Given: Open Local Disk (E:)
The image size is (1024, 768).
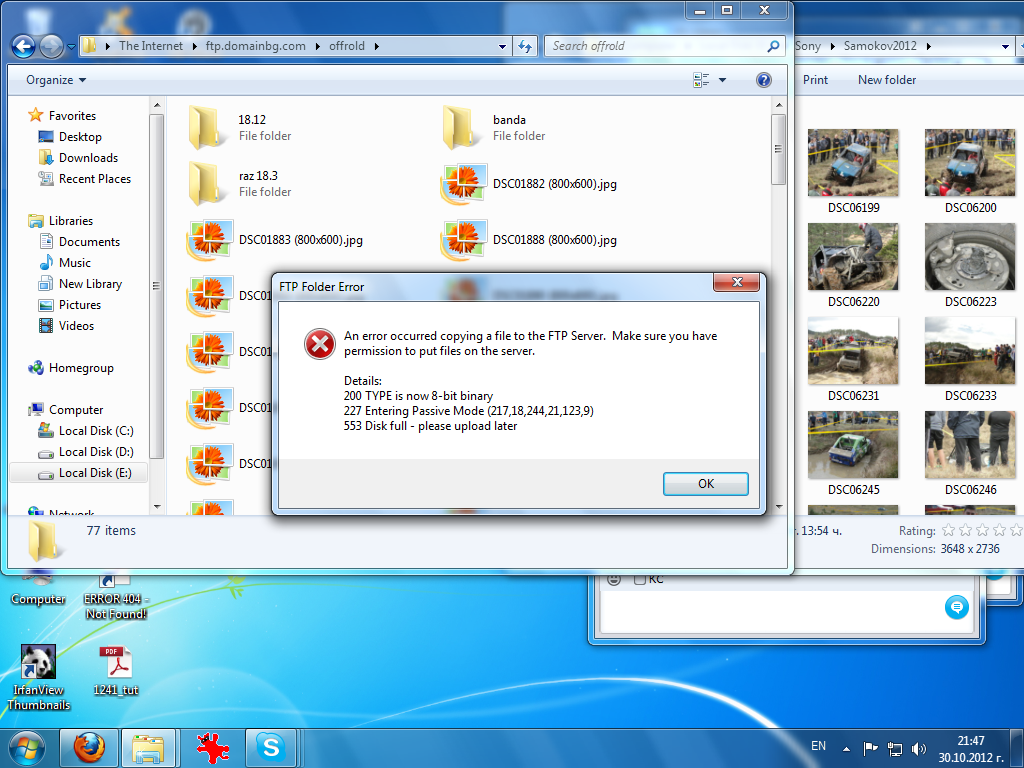Looking at the screenshot, I should (79, 473).
